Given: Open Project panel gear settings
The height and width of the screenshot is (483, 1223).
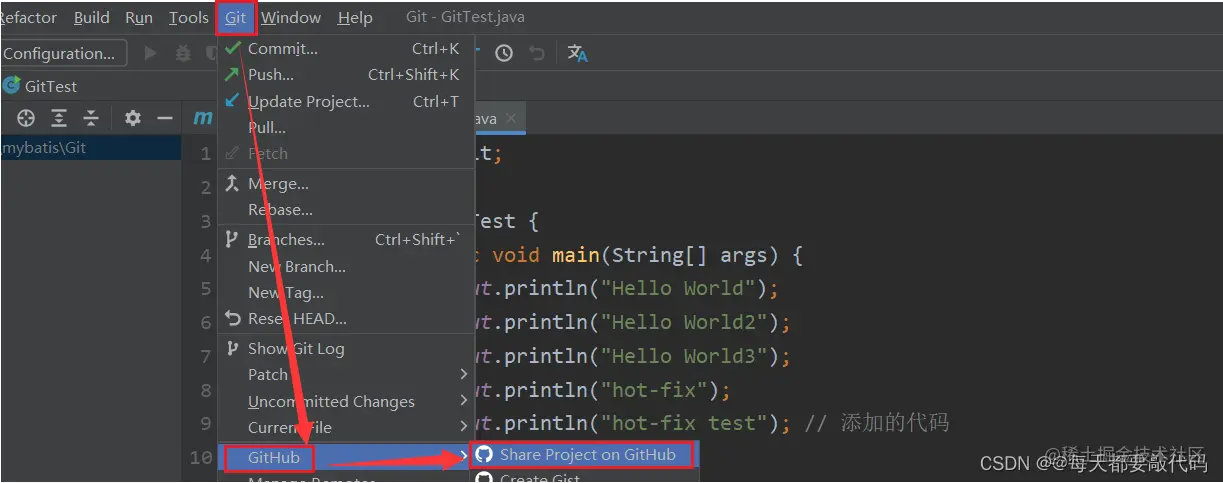Looking at the screenshot, I should 133,118.
